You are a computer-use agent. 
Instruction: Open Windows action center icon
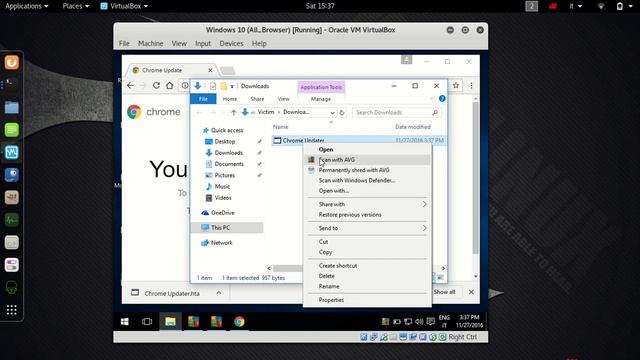coord(430,322)
